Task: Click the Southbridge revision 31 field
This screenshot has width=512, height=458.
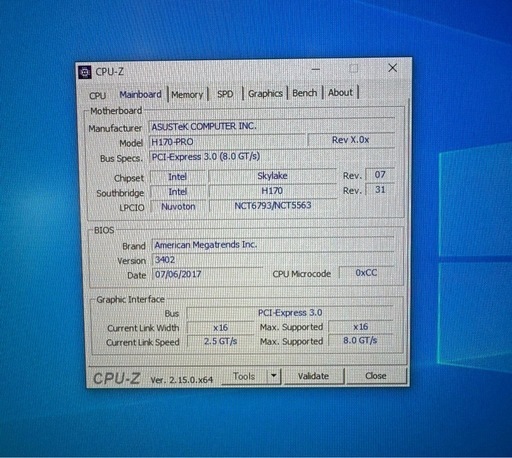Action: [380, 190]
